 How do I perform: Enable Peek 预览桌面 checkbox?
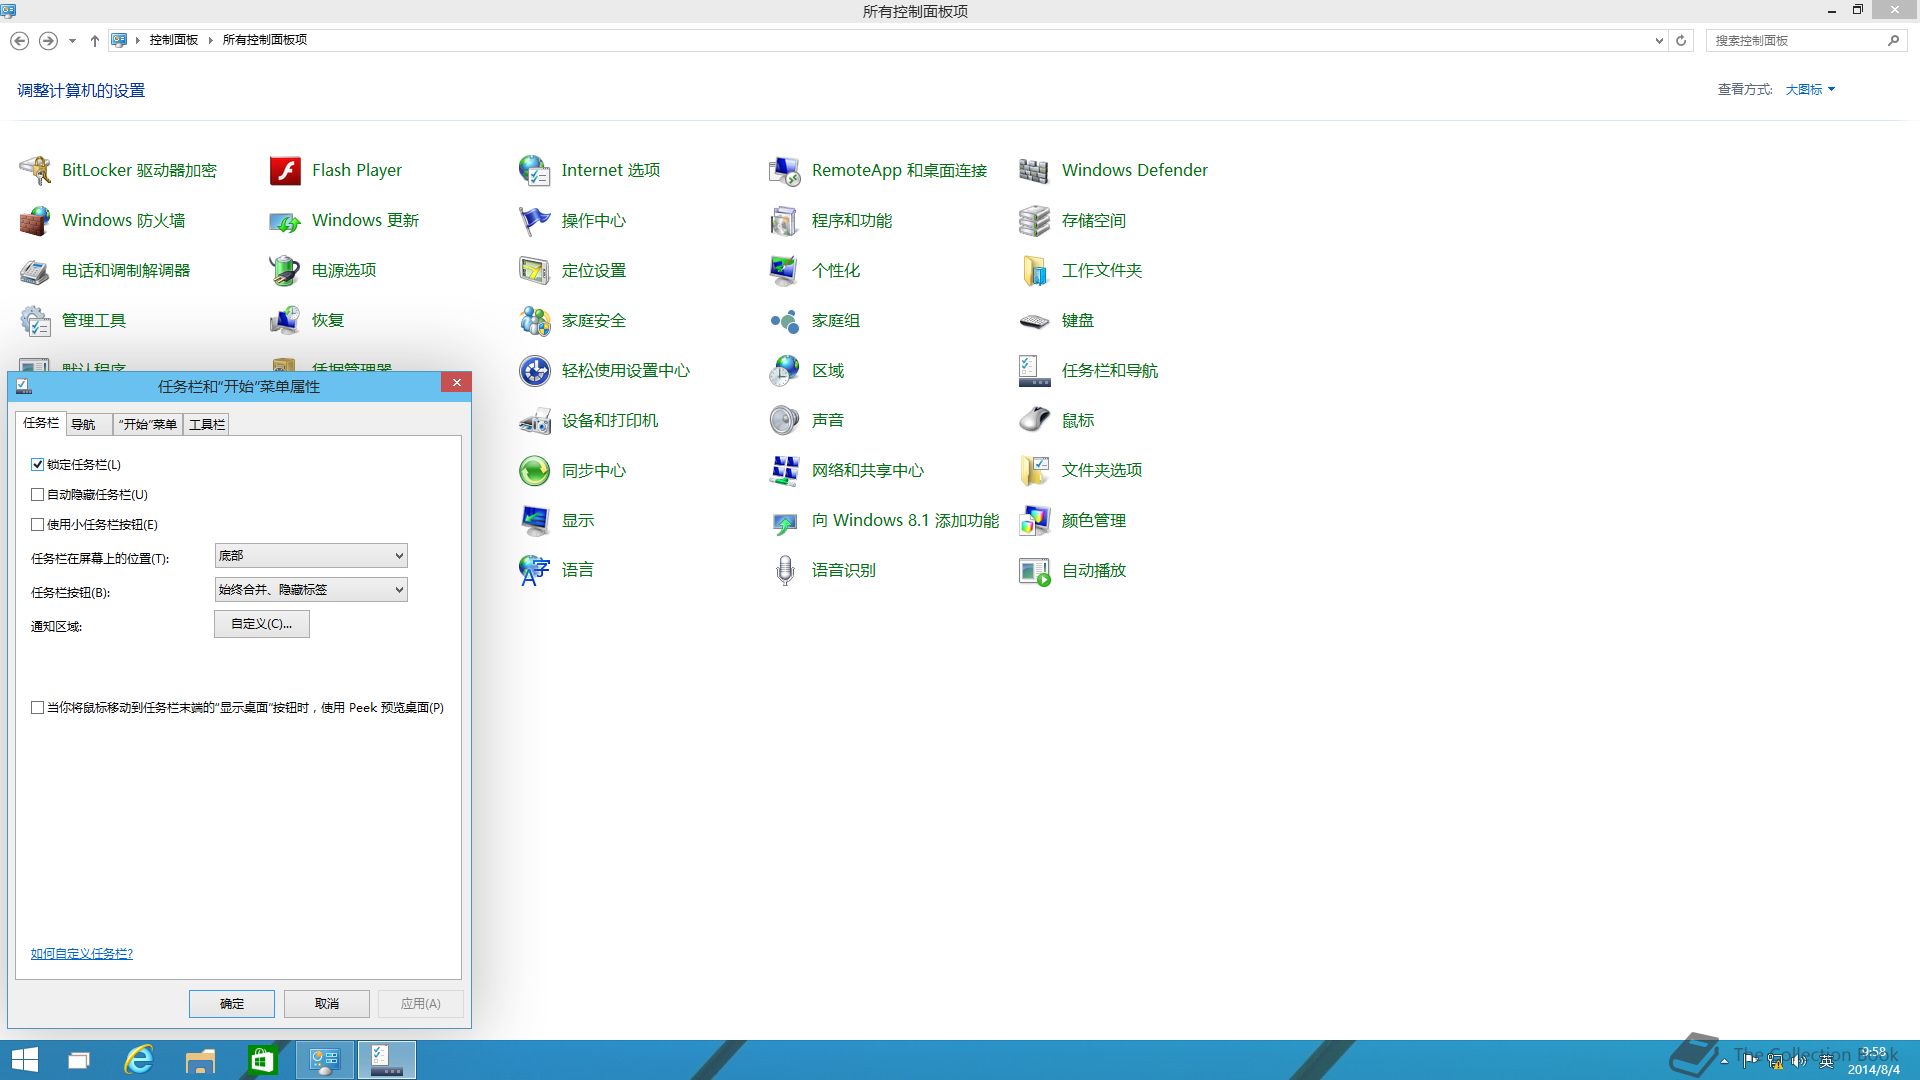(38, 708)
